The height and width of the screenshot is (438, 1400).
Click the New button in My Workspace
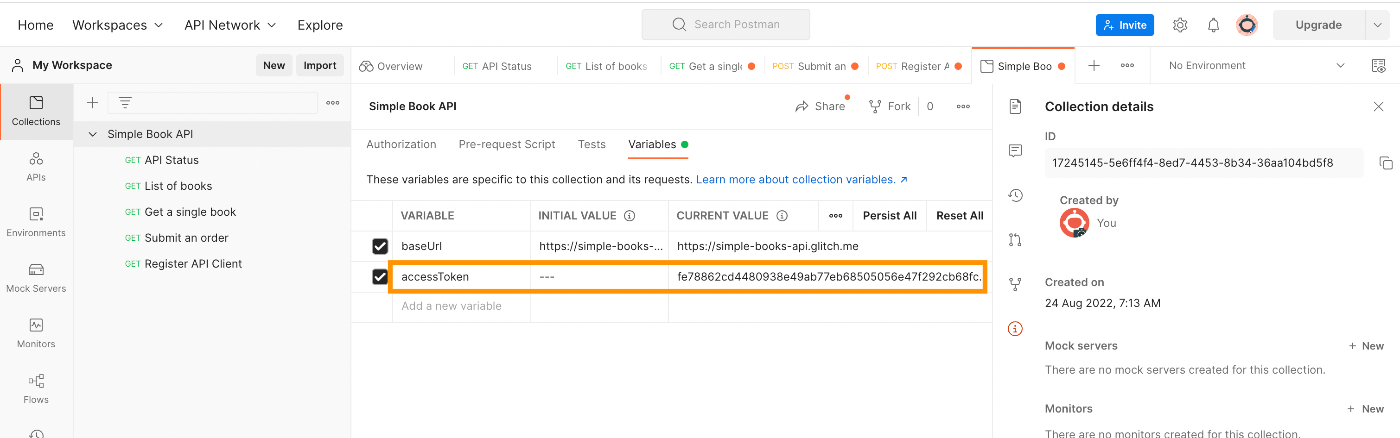click(x=274, y=65)
